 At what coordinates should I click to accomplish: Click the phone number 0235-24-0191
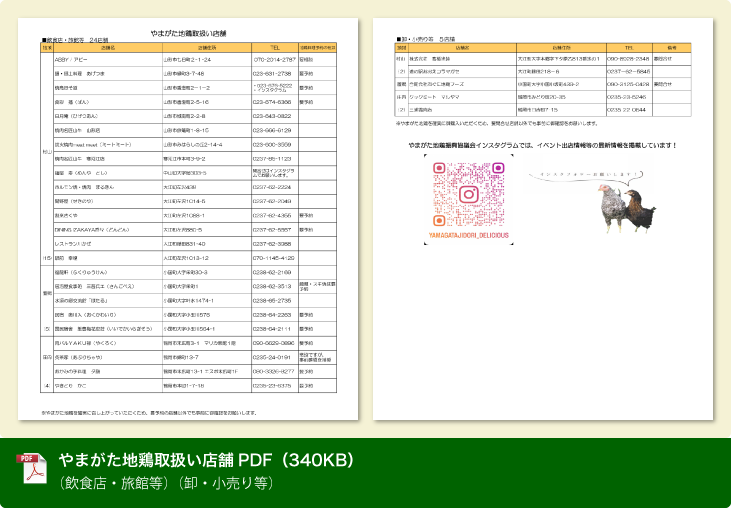[x=272, y=357]
